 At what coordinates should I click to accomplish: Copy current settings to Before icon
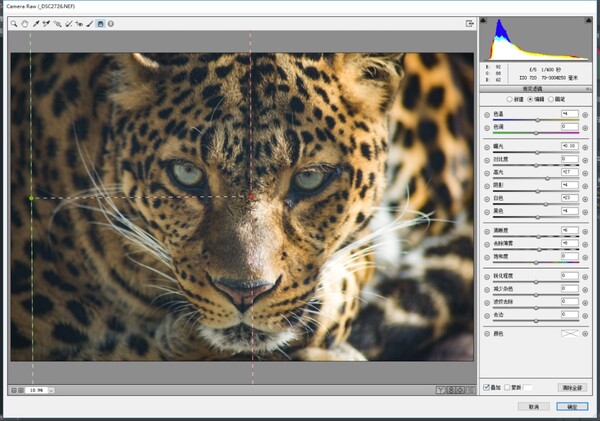(x=461, y=390)
